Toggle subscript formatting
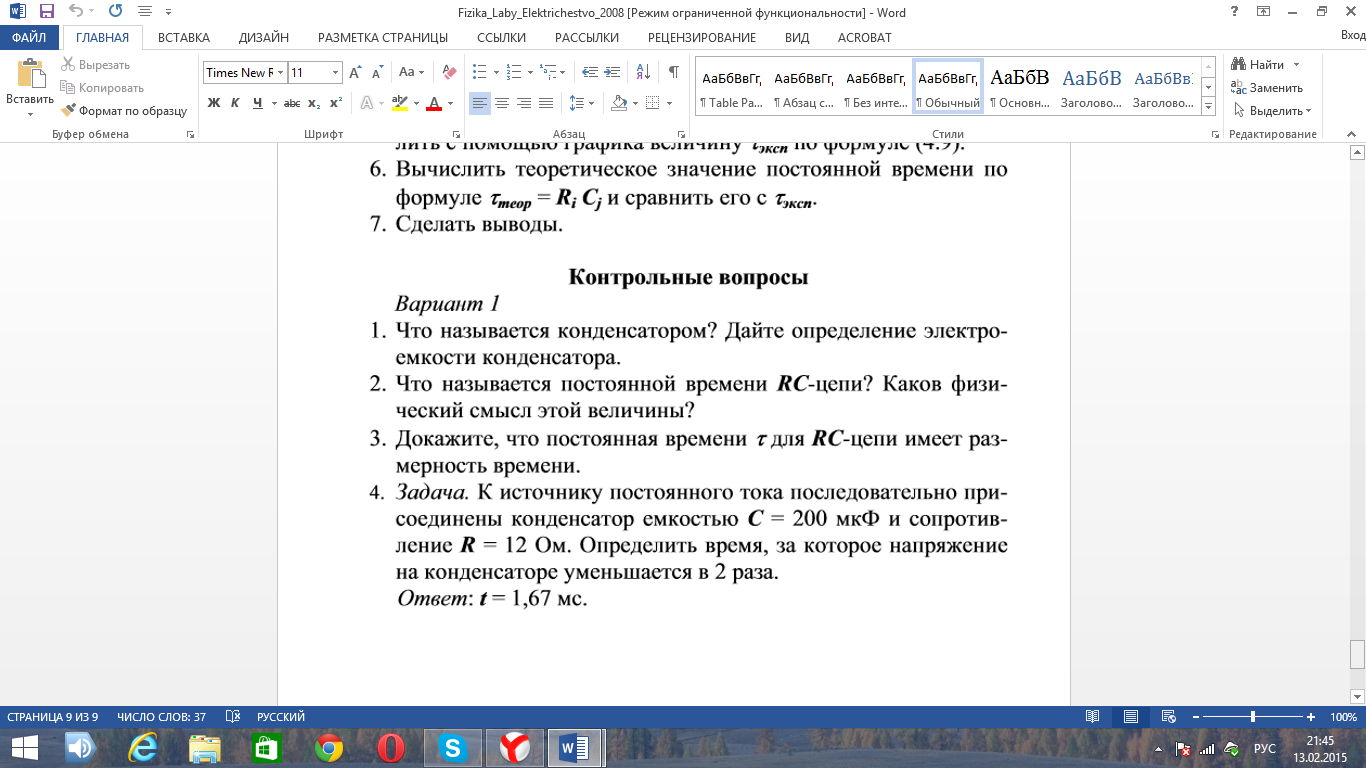The image size is (1366, 768). [314, 103]
